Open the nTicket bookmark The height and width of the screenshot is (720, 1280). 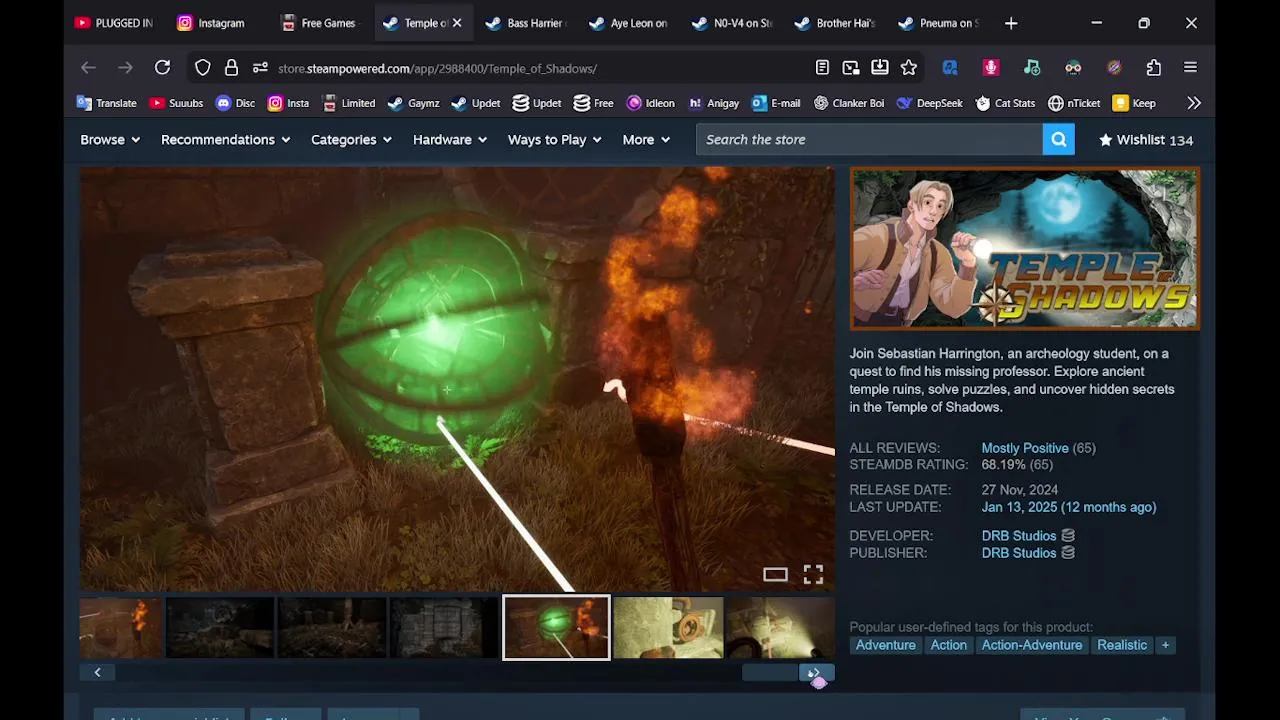(x=1074, y=103)
